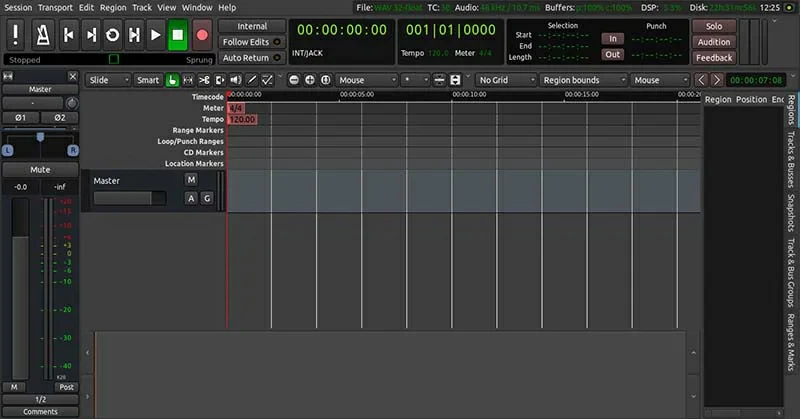Open the Internal sync source selector
The image size is (800, 419).
tap(252, 26)
